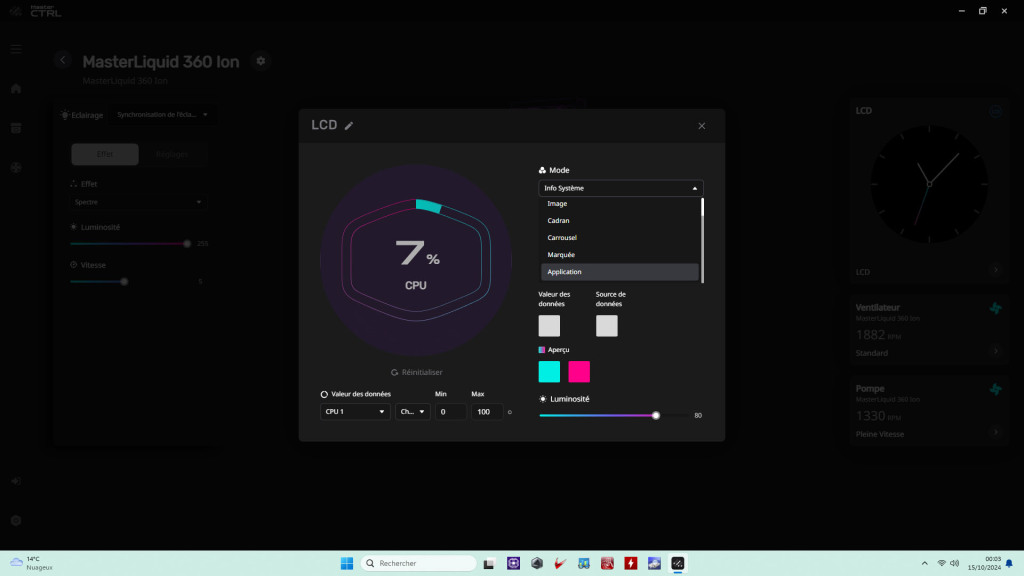
Task: Choose Cadran from the Mode list
Action: [x=620, y=221]
